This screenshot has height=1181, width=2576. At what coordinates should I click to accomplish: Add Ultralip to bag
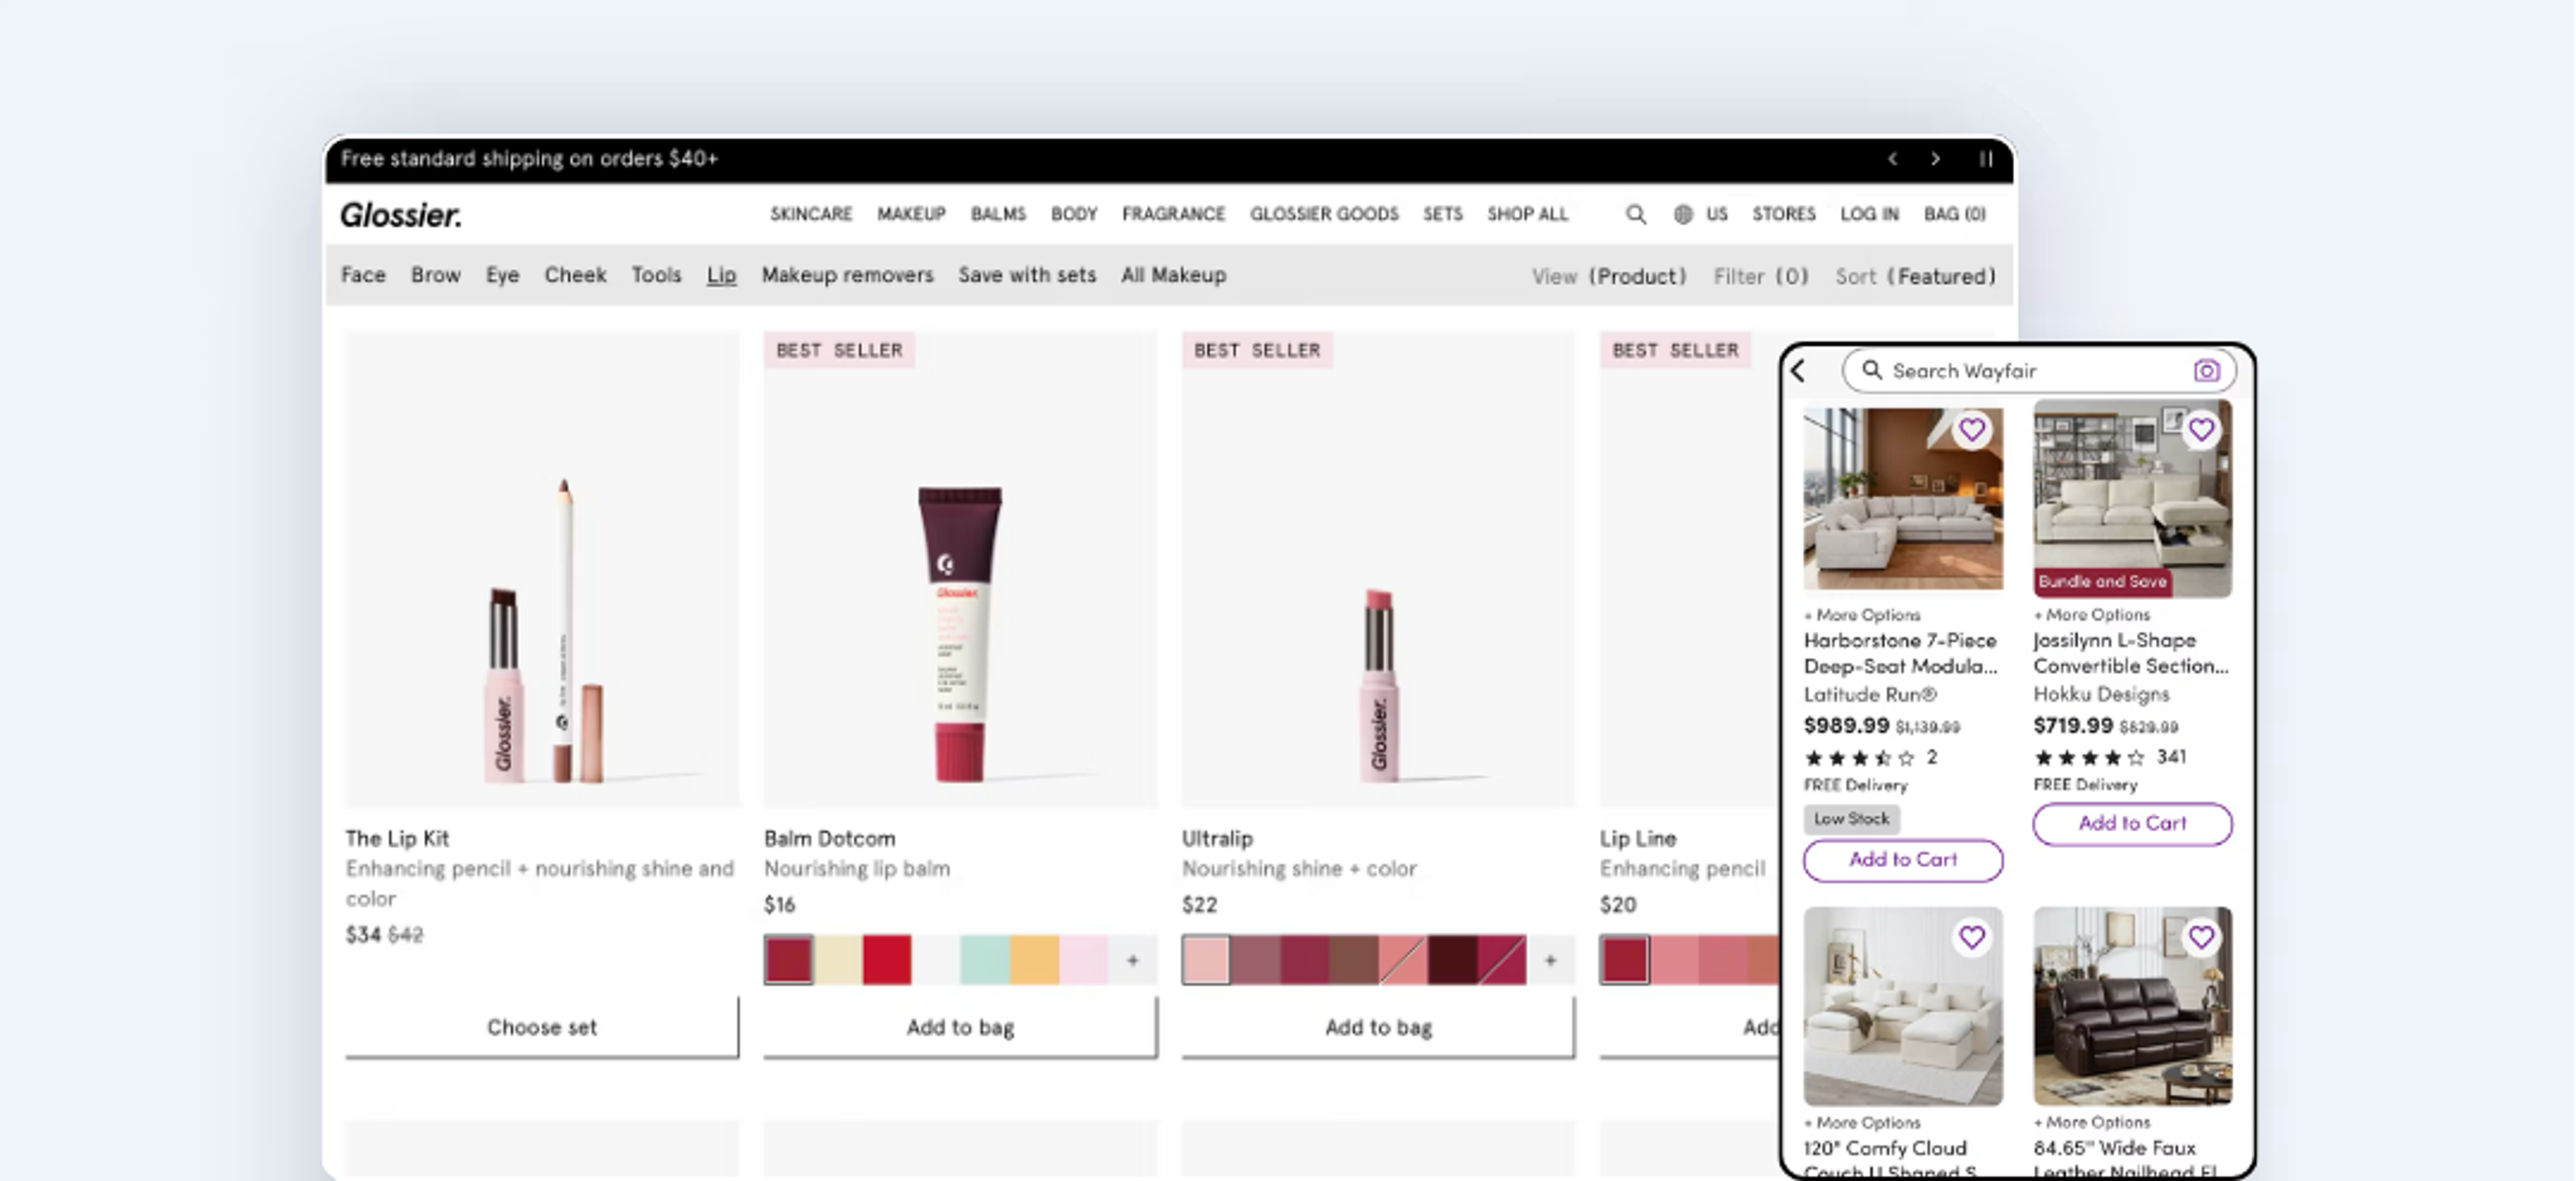[1378, 1027]
